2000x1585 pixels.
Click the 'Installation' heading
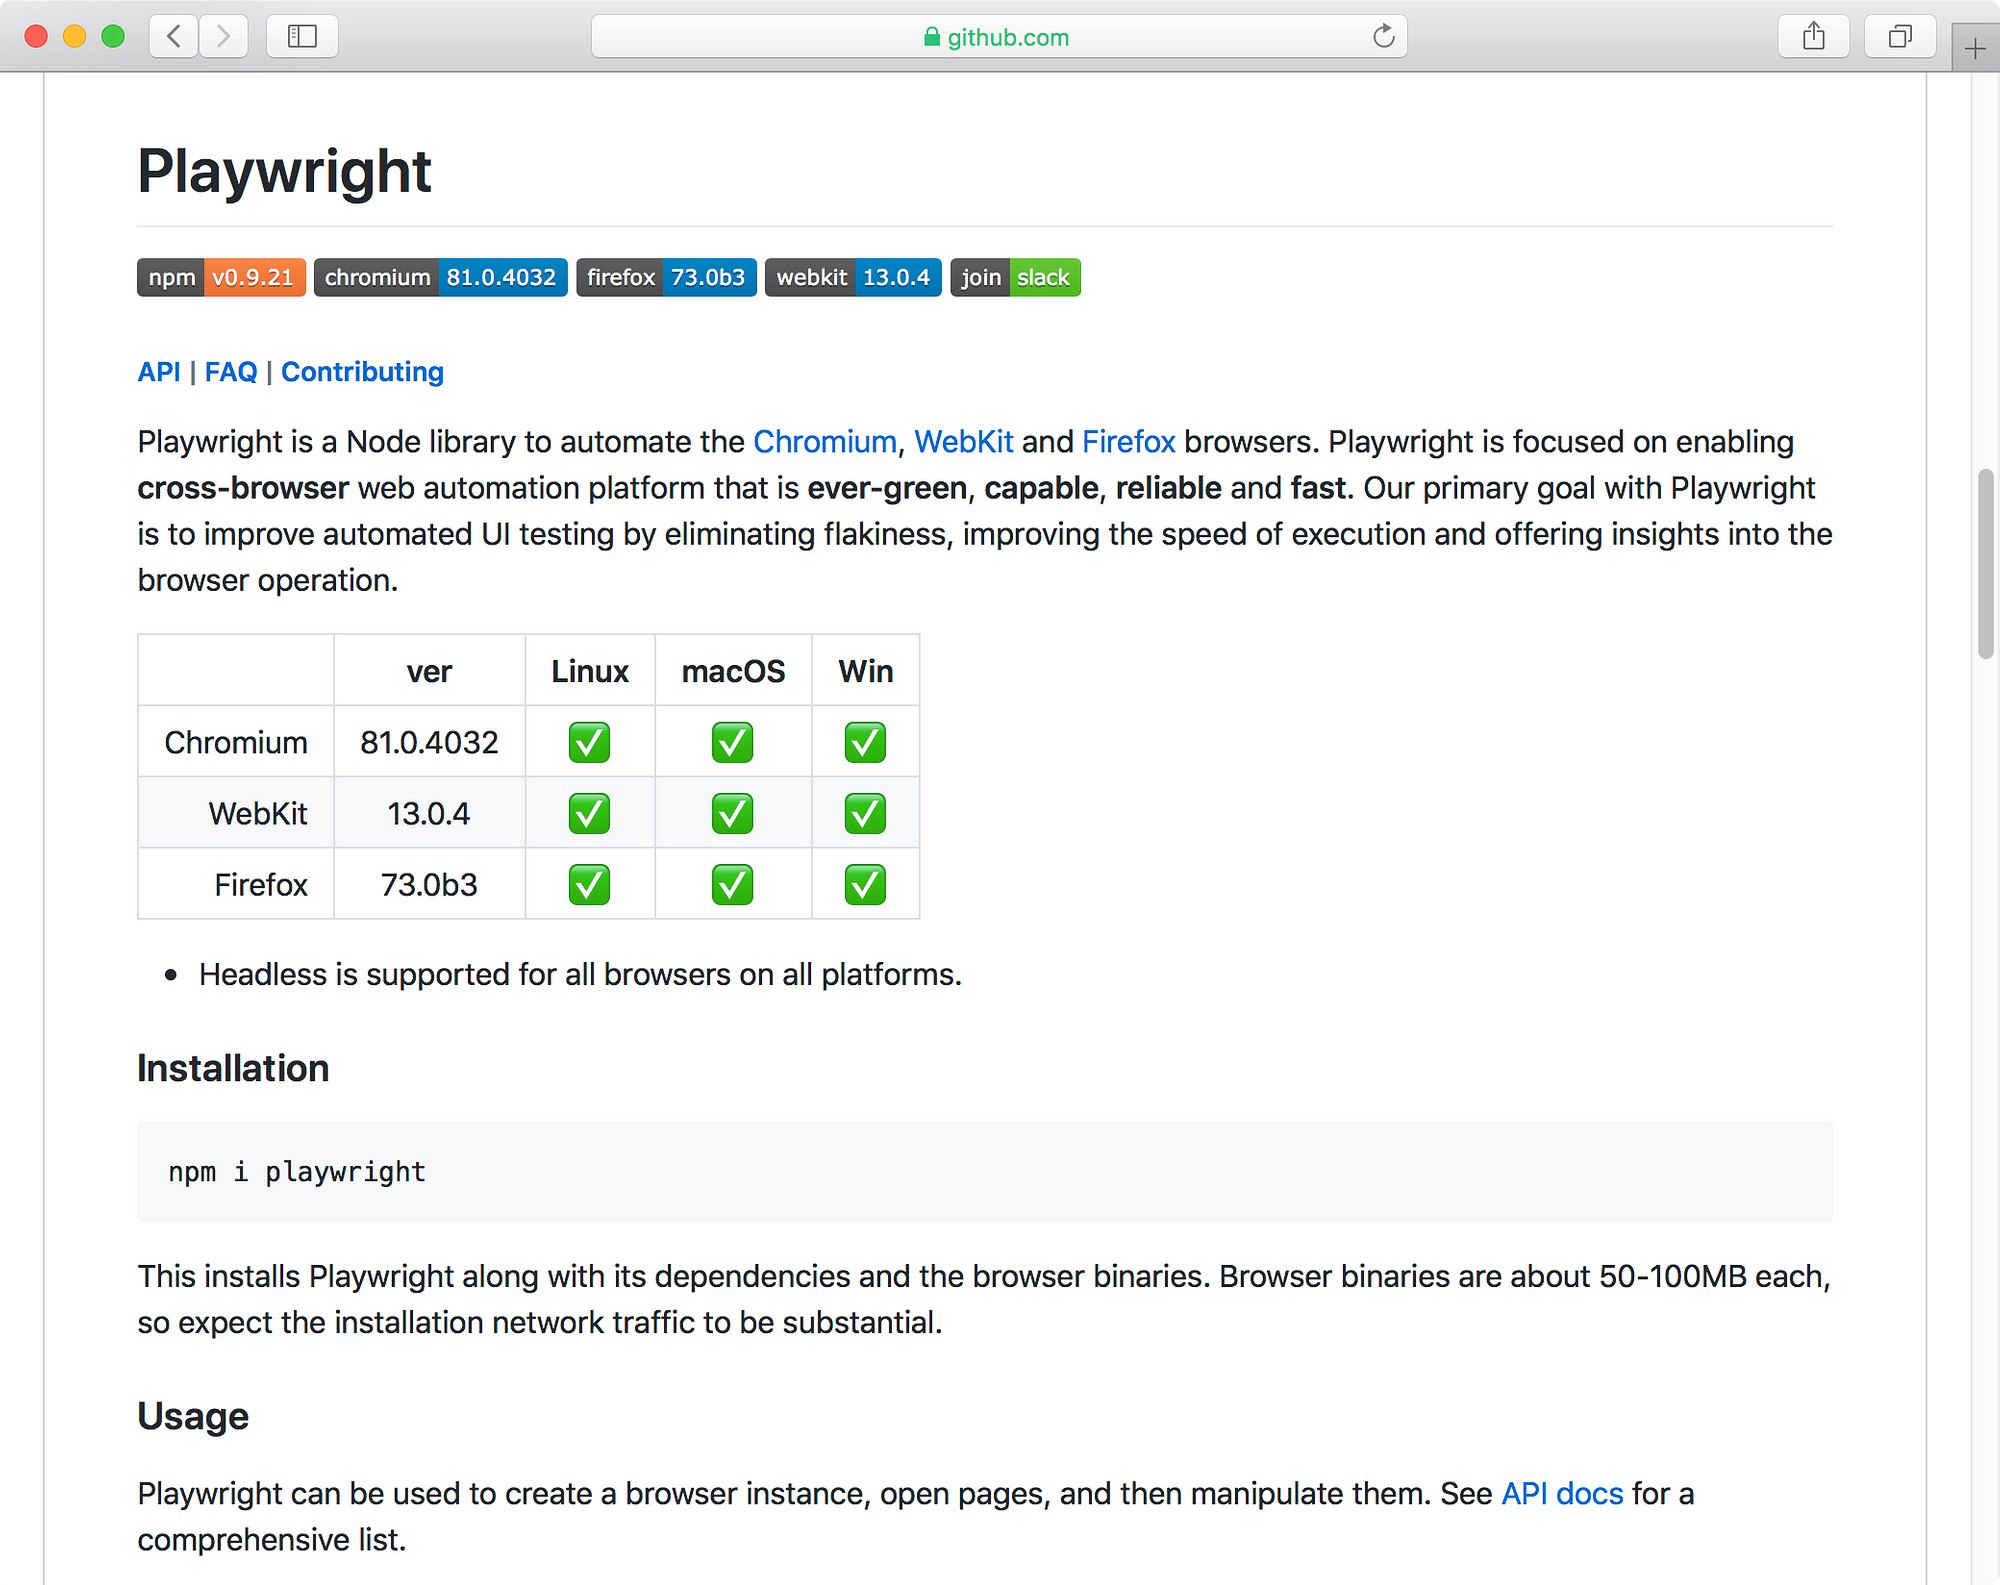coord(233,1068)
